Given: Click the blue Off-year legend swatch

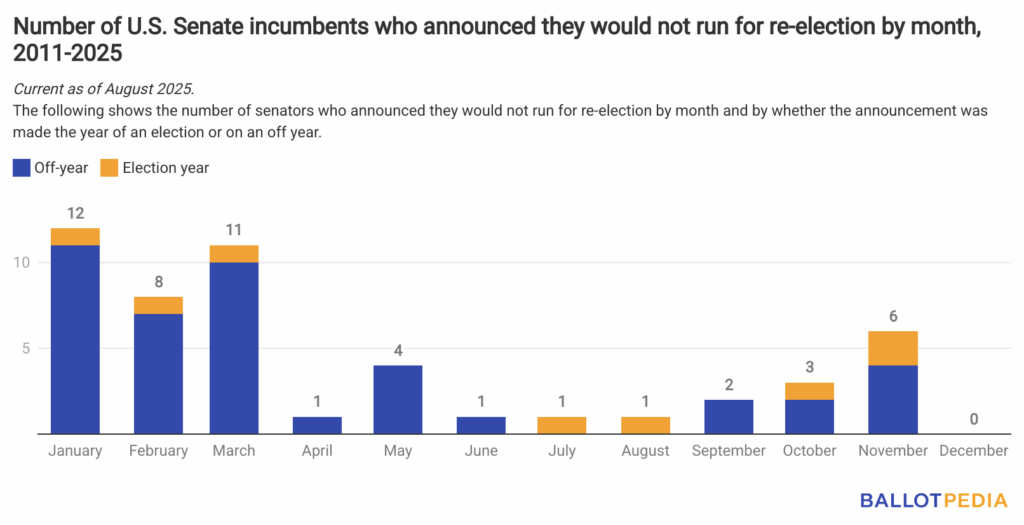Looking at the screenshot, I should [22, 168].
